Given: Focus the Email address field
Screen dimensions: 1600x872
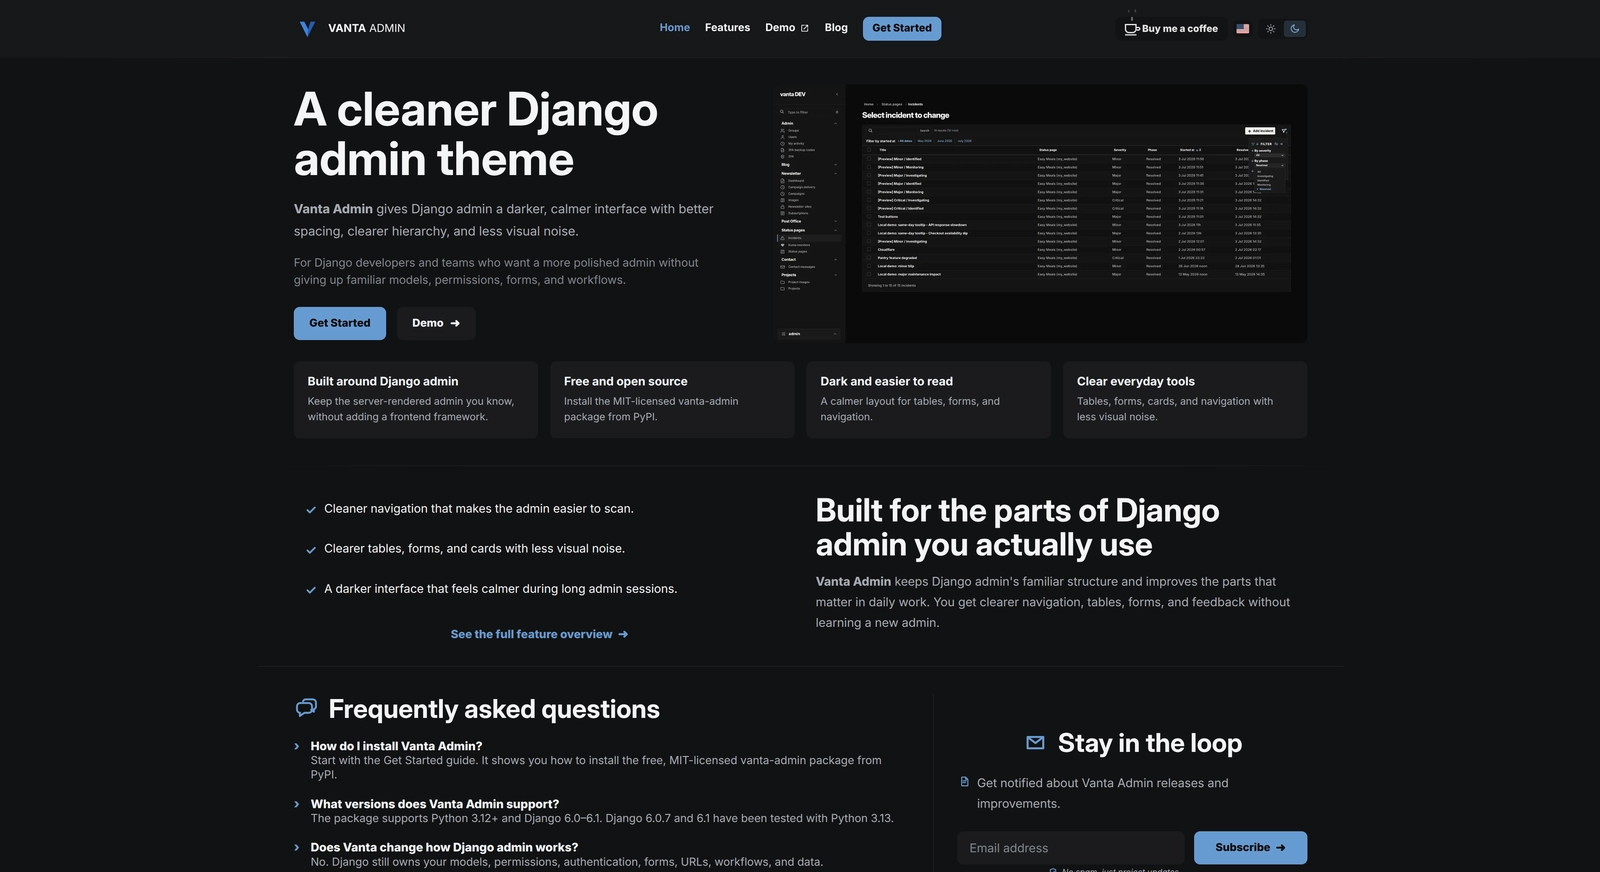Looking at the screenshot, I should (x=1070, y=848).
